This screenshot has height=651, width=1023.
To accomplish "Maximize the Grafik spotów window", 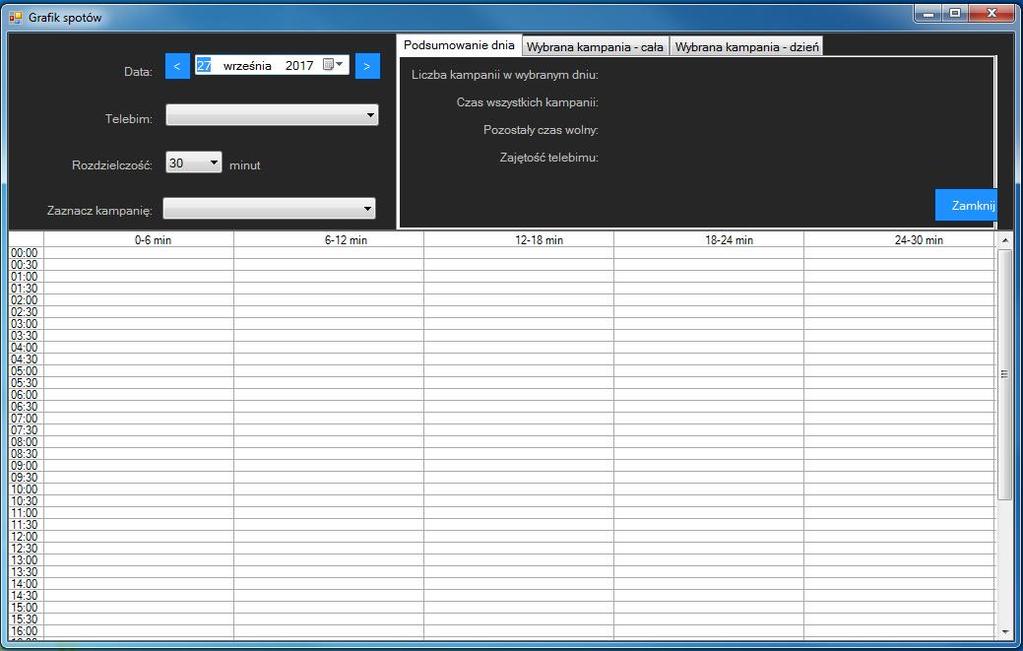I will (955, 13).
